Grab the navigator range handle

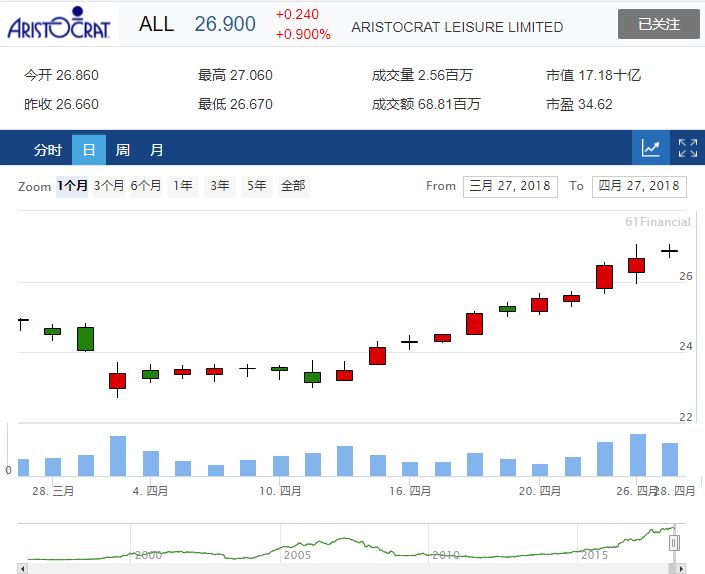click(x=674, y=543)
